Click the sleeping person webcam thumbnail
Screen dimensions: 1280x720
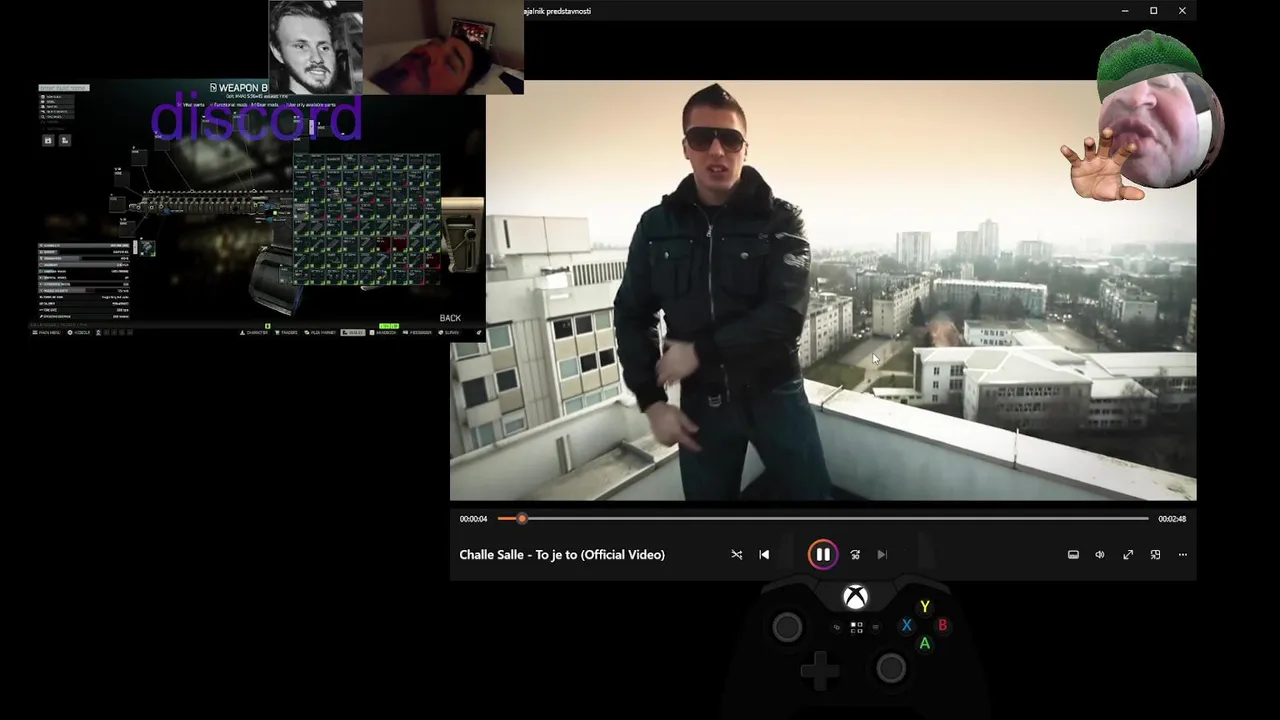[x=443, y=47]
